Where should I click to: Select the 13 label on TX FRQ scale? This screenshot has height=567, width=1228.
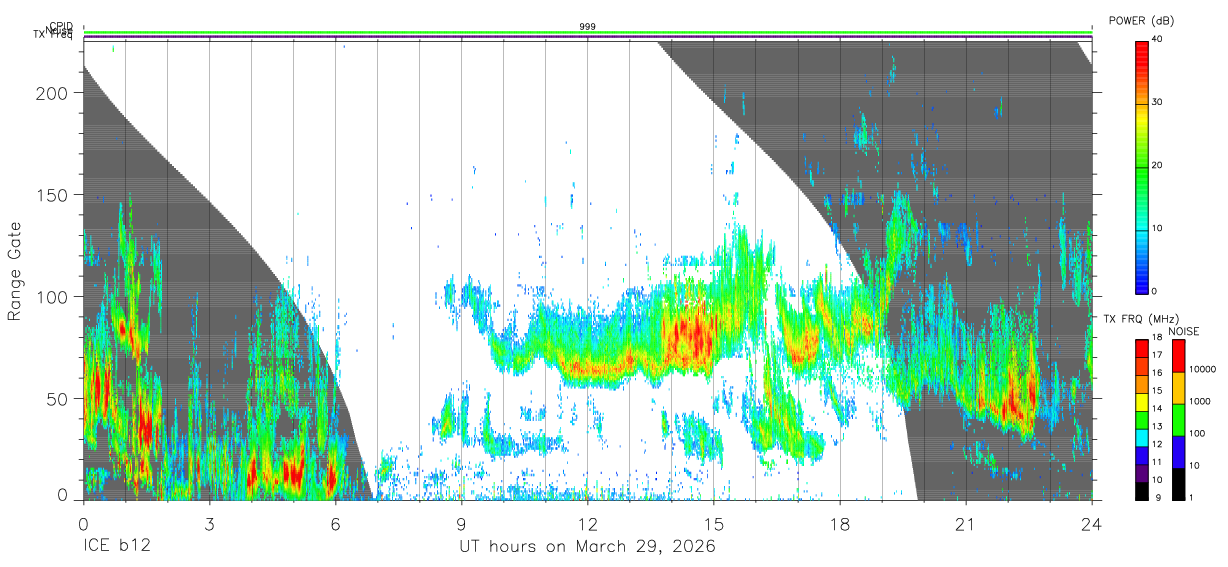point(1156,427)
